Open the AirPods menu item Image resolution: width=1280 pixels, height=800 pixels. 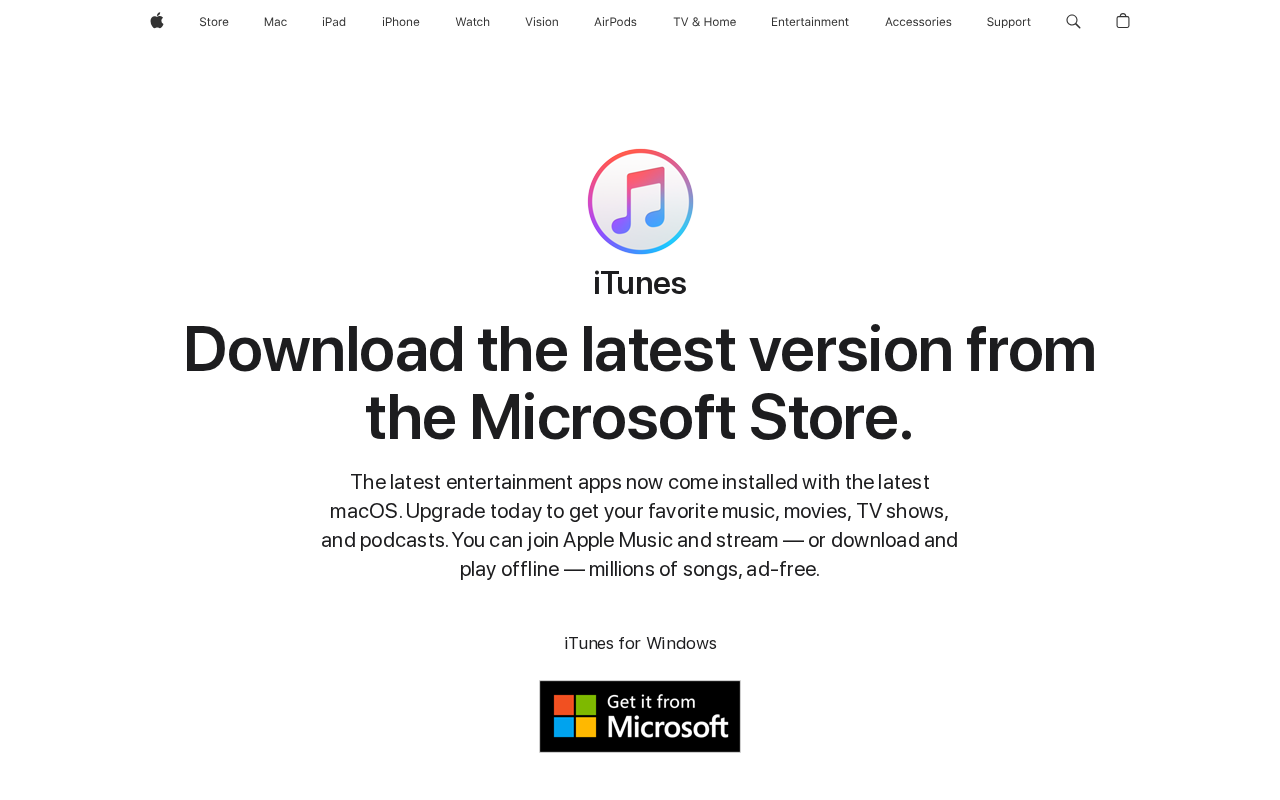click(615, 22)
